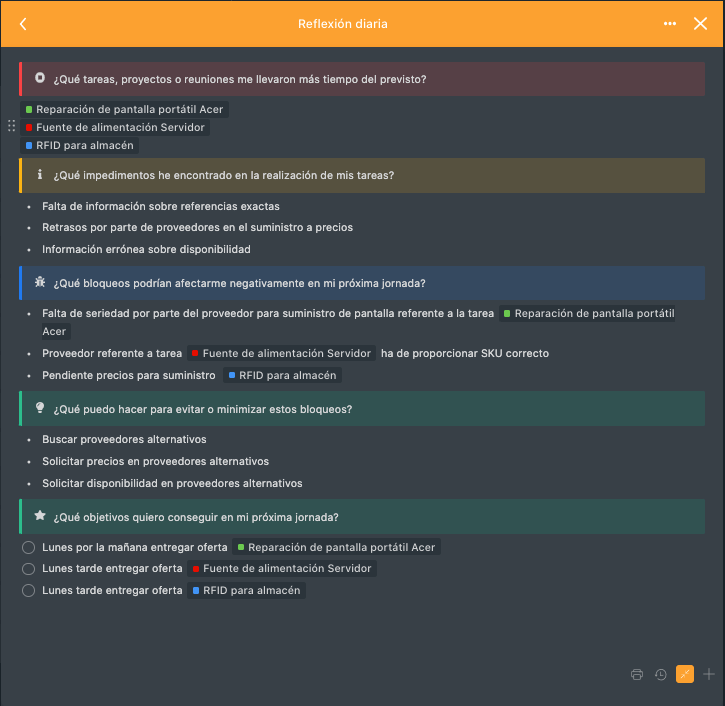Click the bug icon in the bloqueos heading
Viewport: 725px width, 706px height.
(40, 283)
